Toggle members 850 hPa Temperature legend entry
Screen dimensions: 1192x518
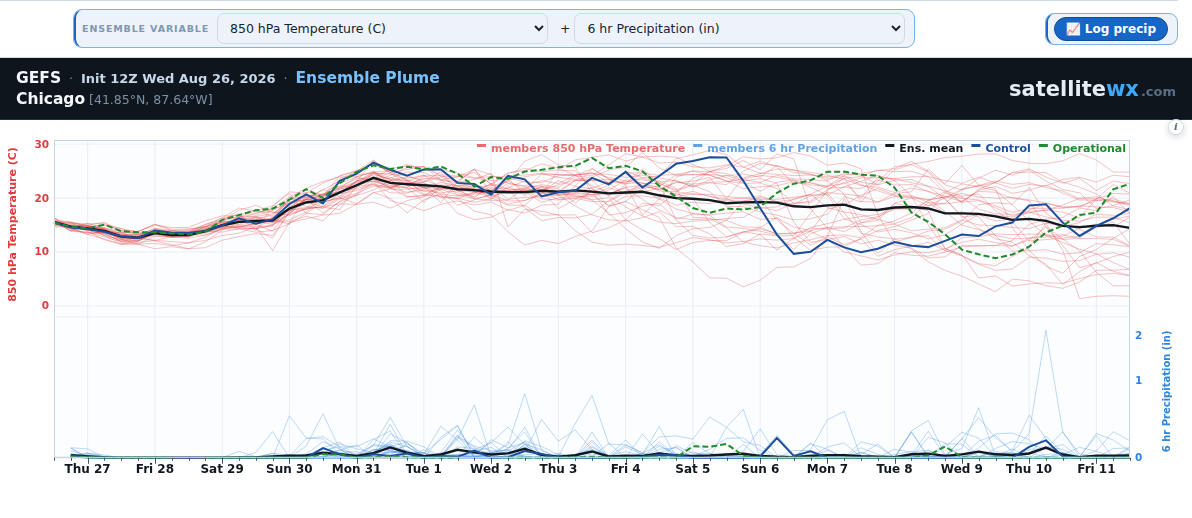tap(581, 148)
